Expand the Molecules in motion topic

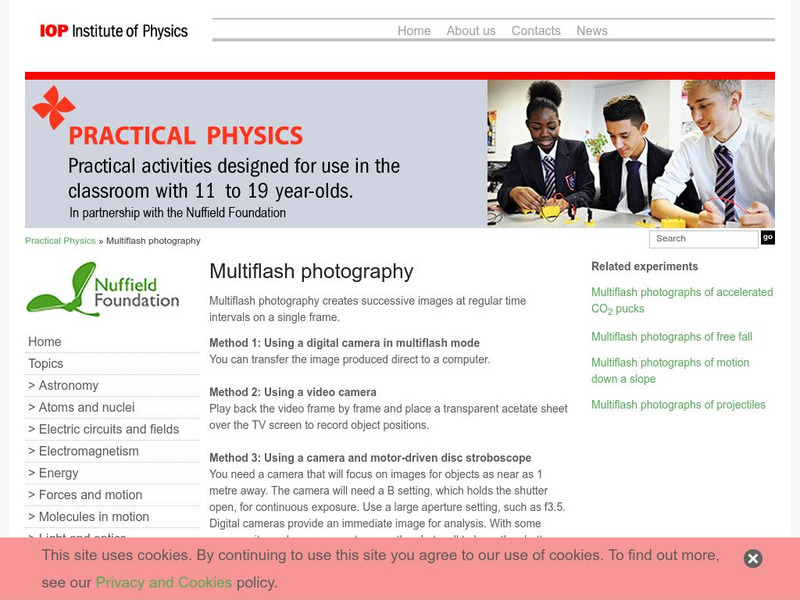(91, 517)
